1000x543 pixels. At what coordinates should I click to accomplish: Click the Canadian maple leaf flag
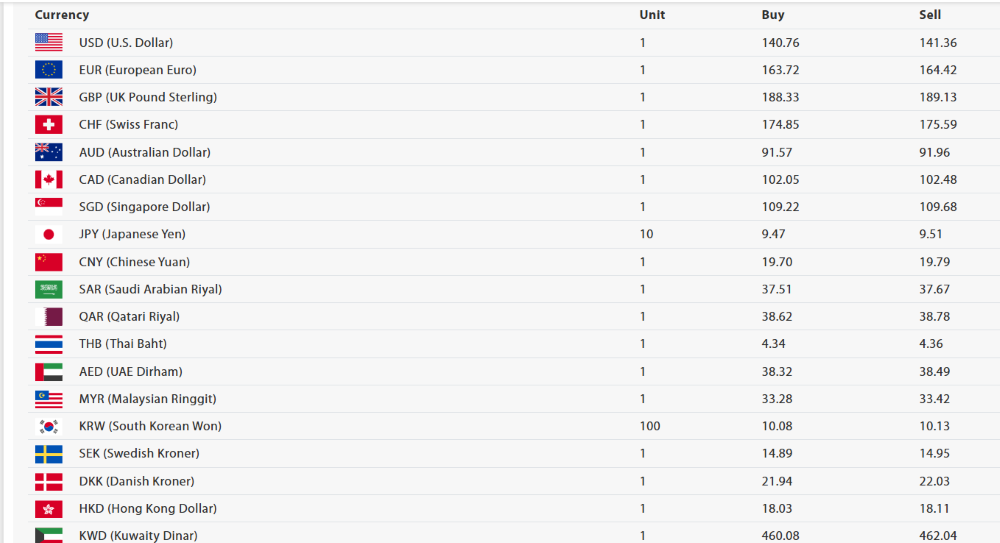[48, 179]
